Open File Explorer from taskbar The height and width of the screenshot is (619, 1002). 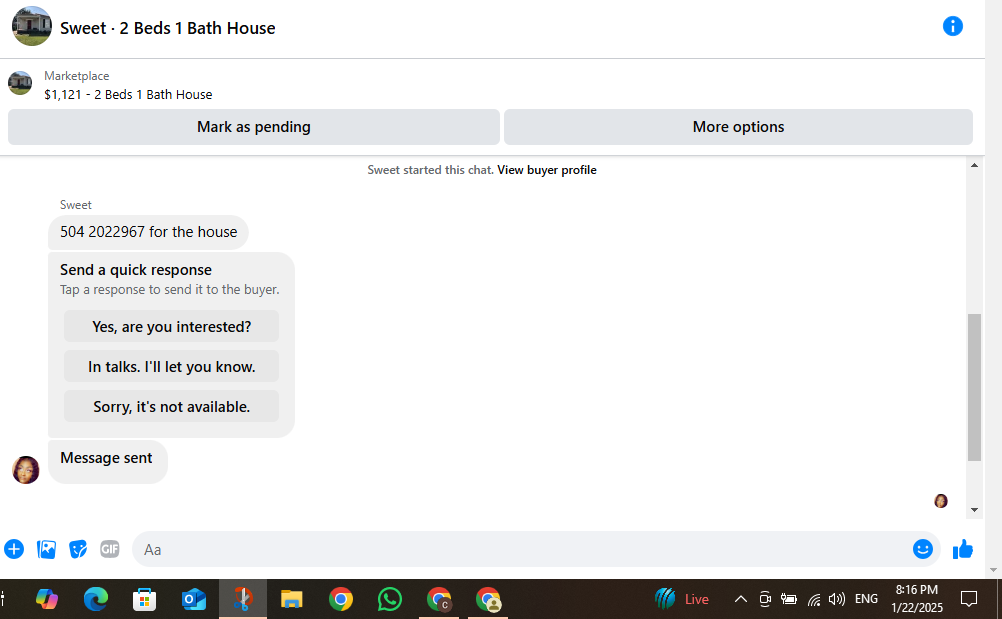pos(291,599)
